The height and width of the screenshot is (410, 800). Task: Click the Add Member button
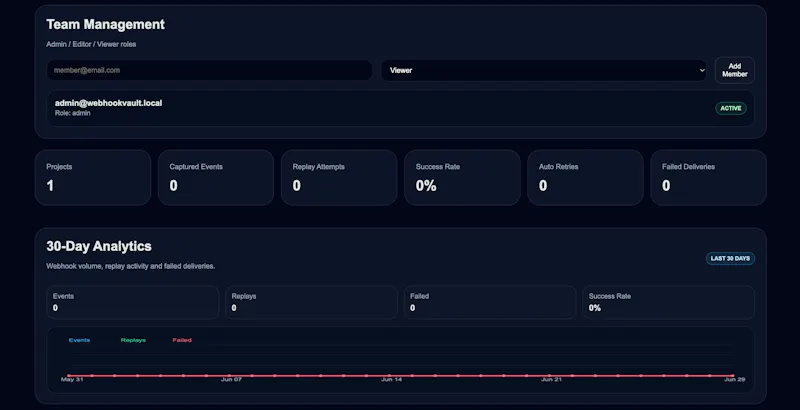click(x=735, y=70)
